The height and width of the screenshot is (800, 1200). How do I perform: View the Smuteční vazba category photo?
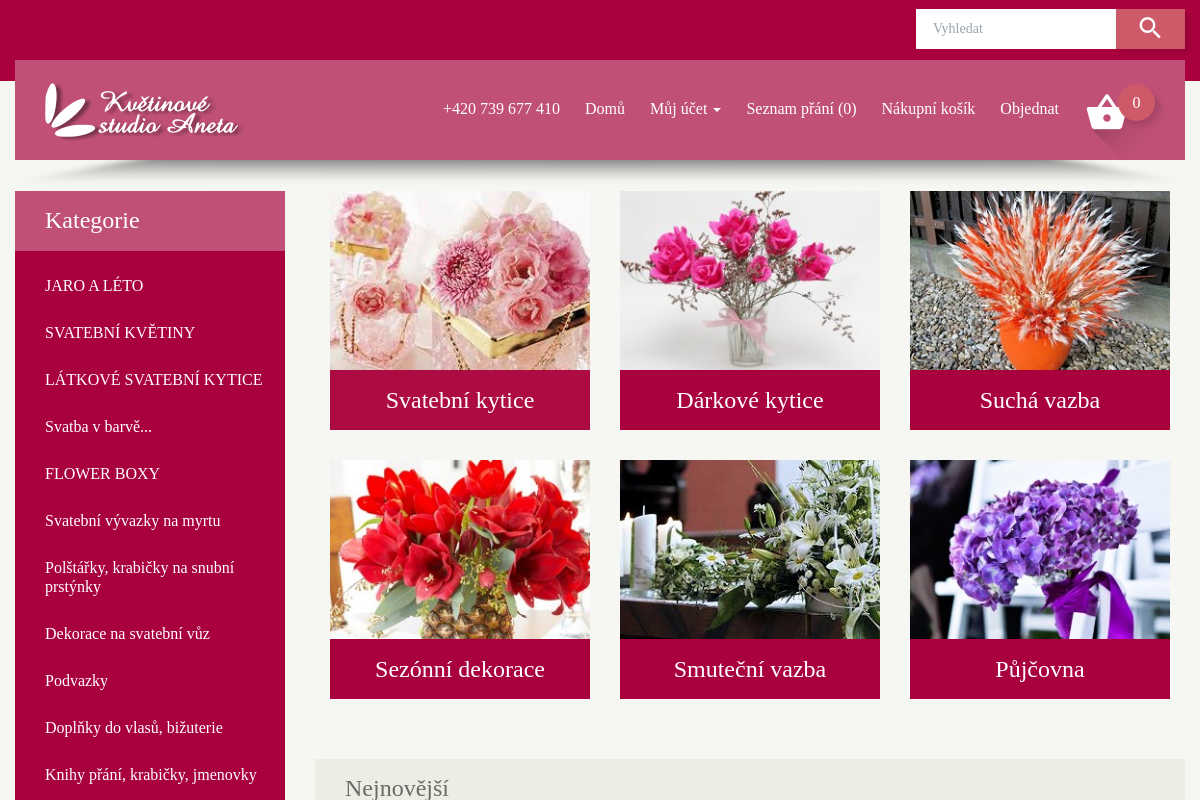pyautogui.click(x=750, y=549)
